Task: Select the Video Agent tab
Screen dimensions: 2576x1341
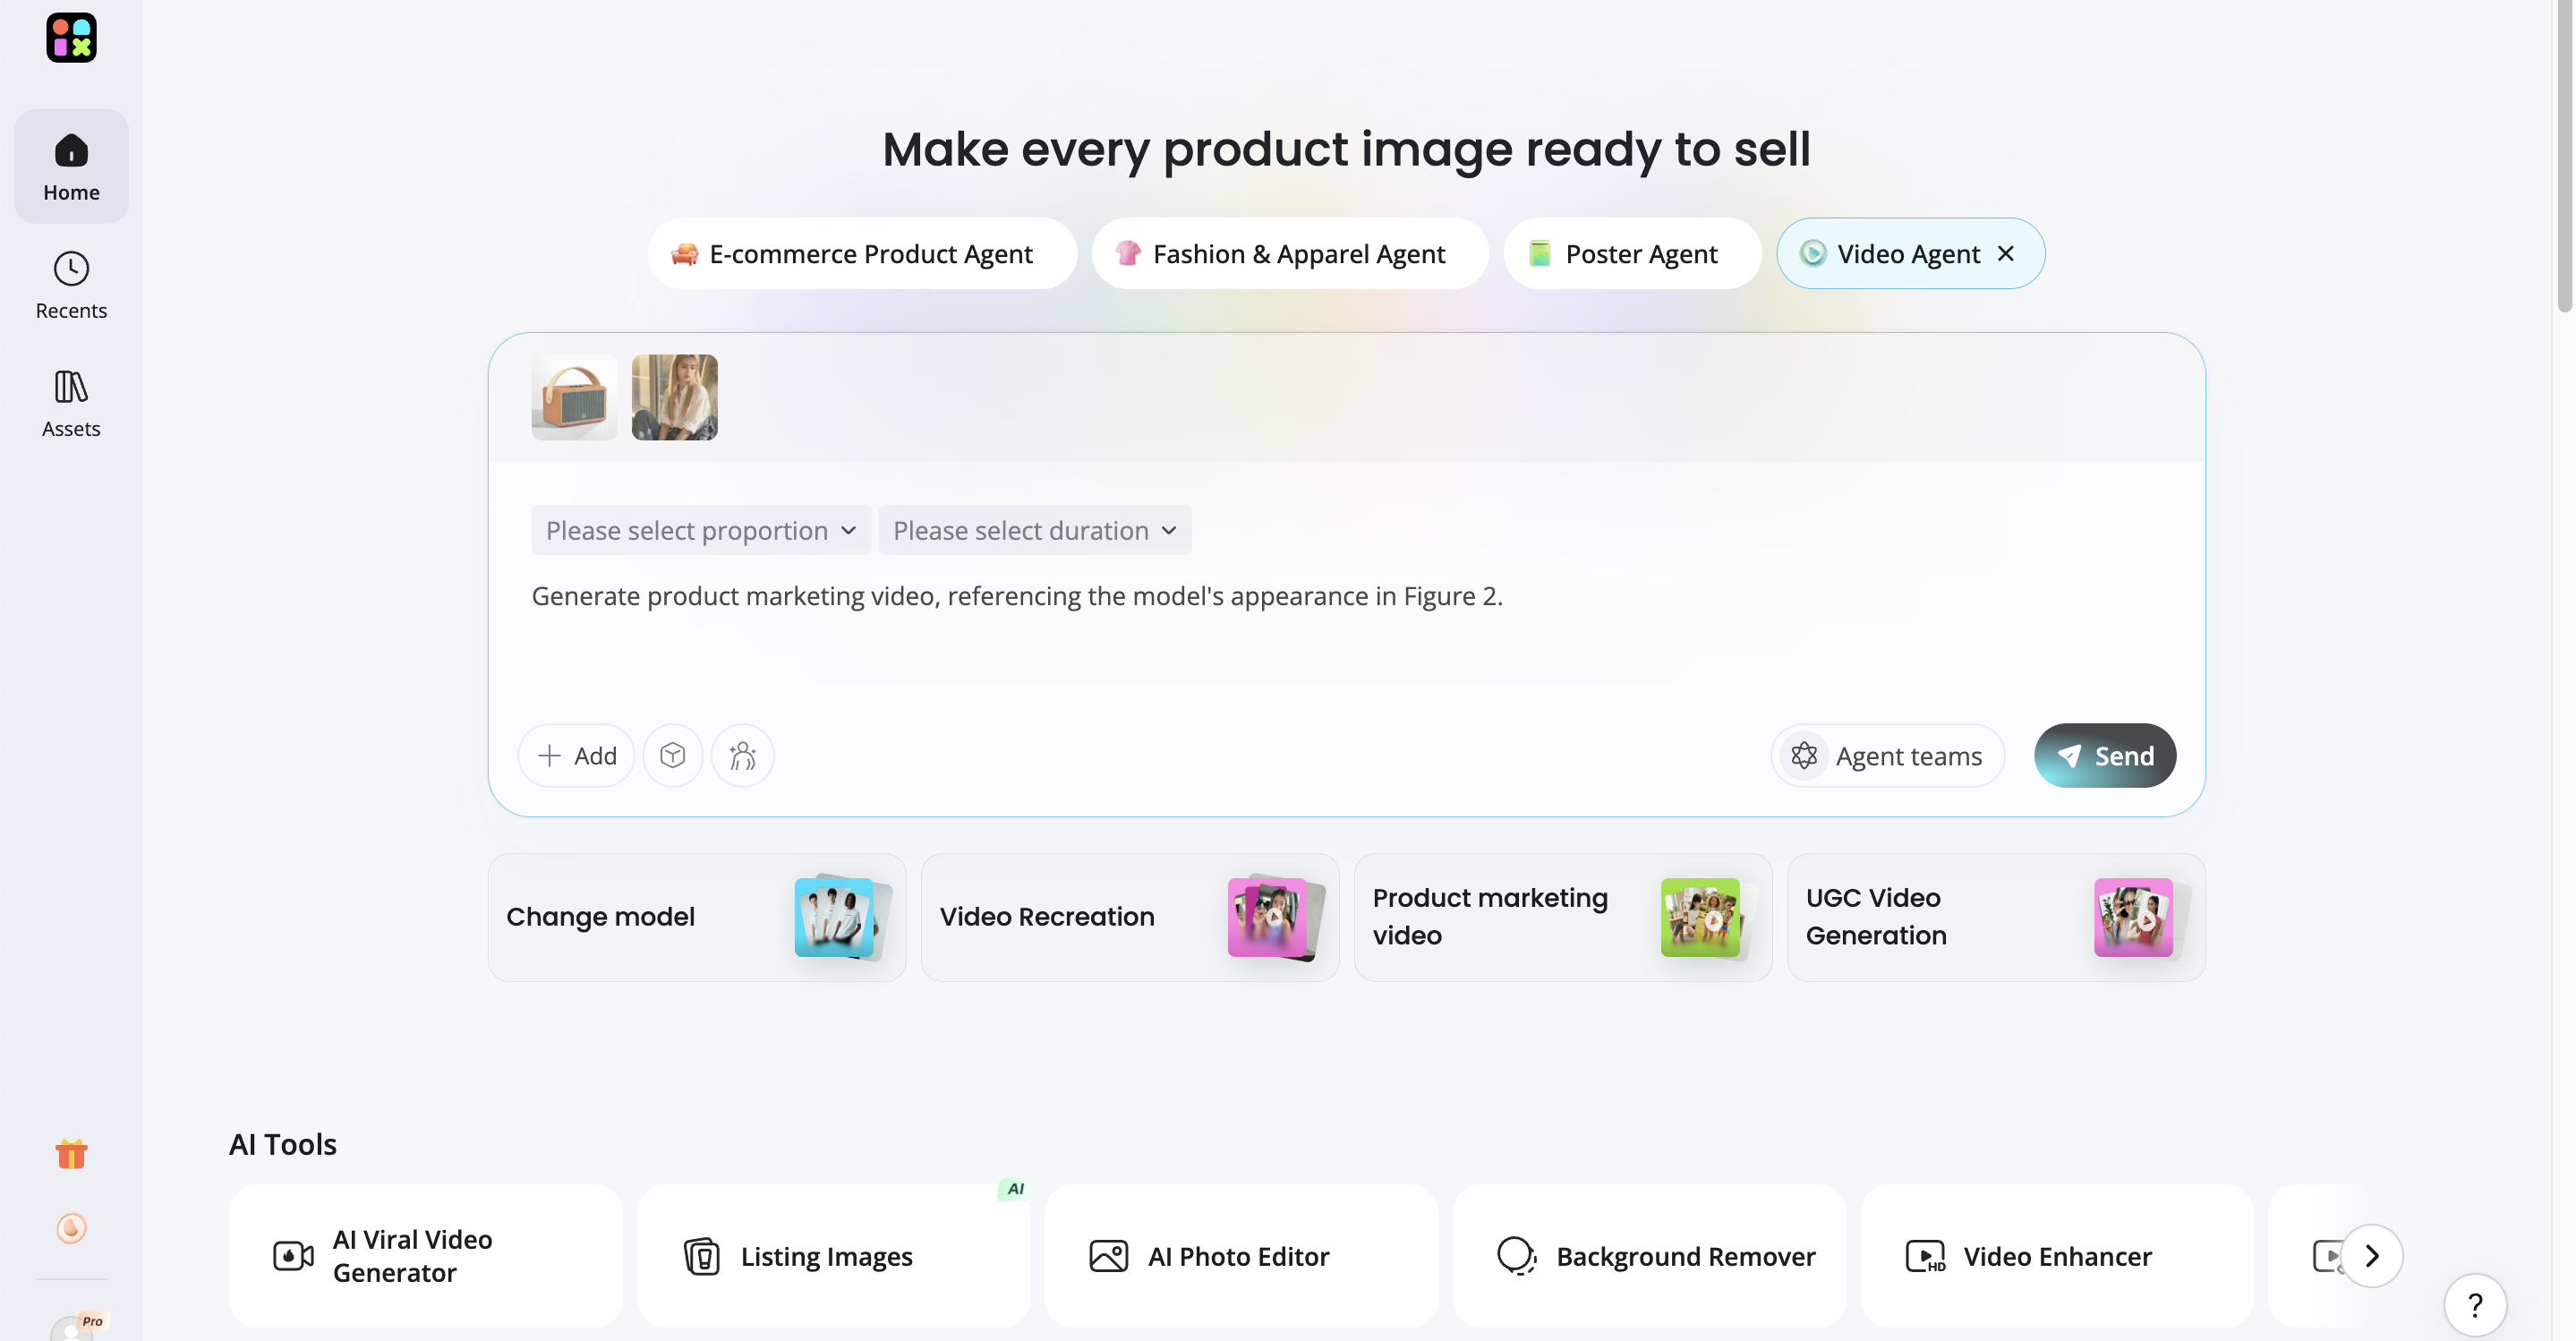Action: pos(1908,254)
